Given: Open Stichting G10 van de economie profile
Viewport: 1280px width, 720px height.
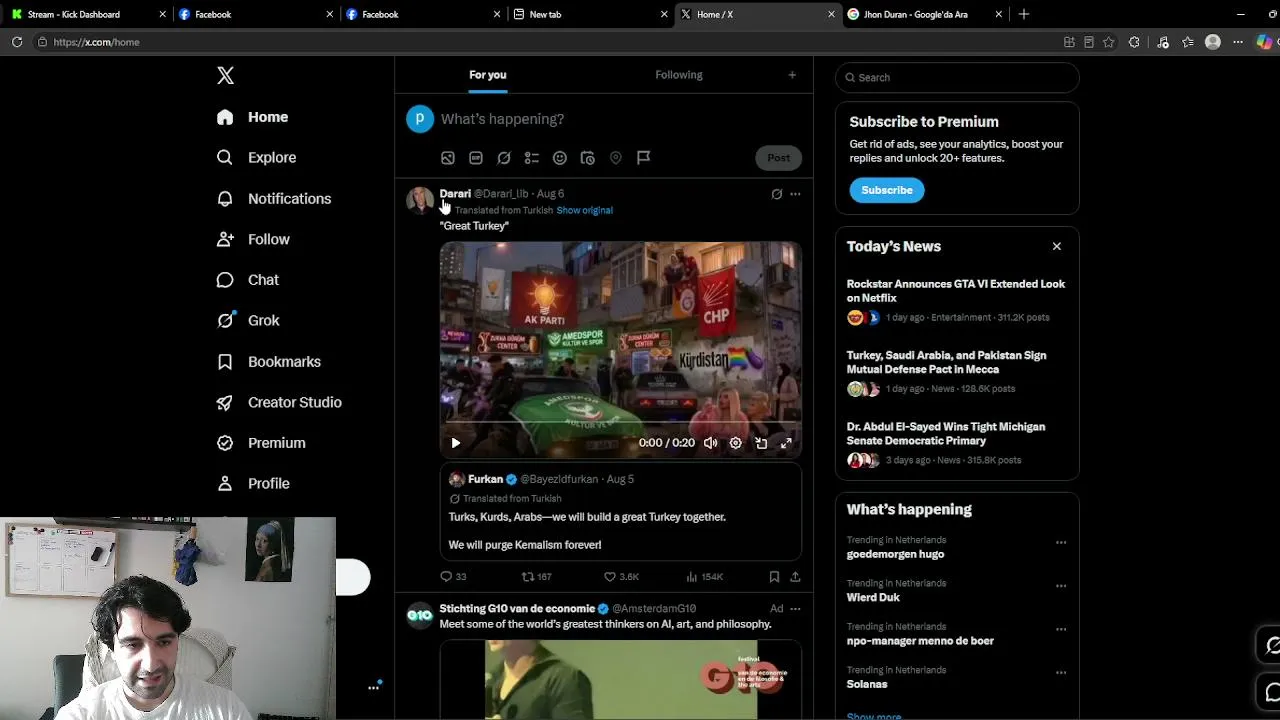Looking at the screenshot, I should coord(517,609).
